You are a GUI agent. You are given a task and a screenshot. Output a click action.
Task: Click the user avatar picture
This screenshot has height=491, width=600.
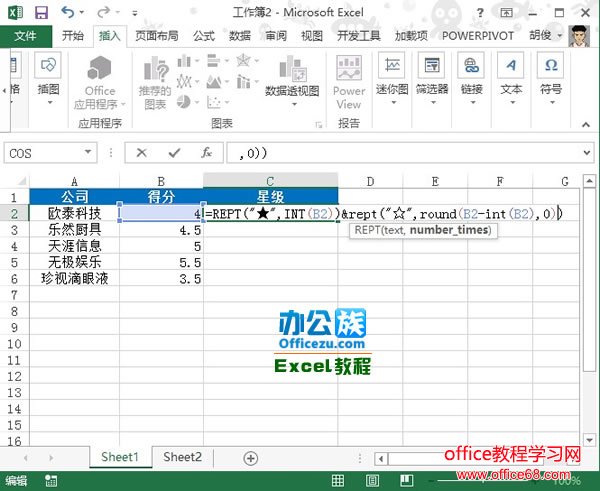pyautogui.click(x=578, y=36)
